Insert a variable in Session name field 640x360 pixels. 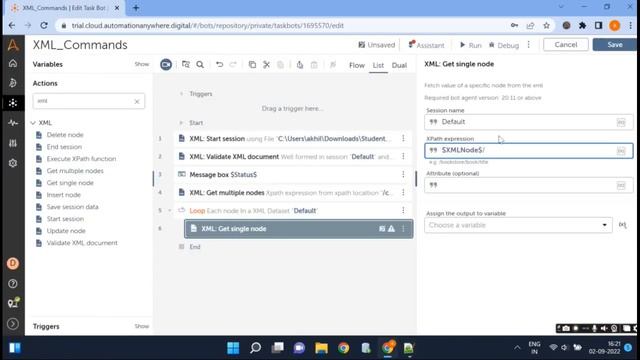621,122
